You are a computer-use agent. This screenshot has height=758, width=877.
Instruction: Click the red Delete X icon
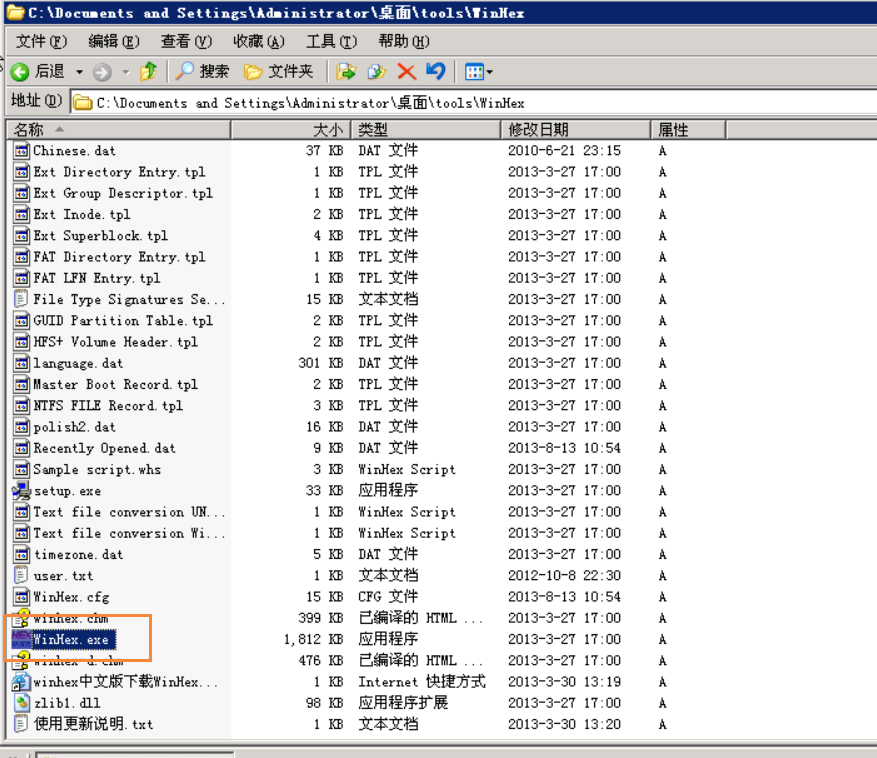(407, 72)
